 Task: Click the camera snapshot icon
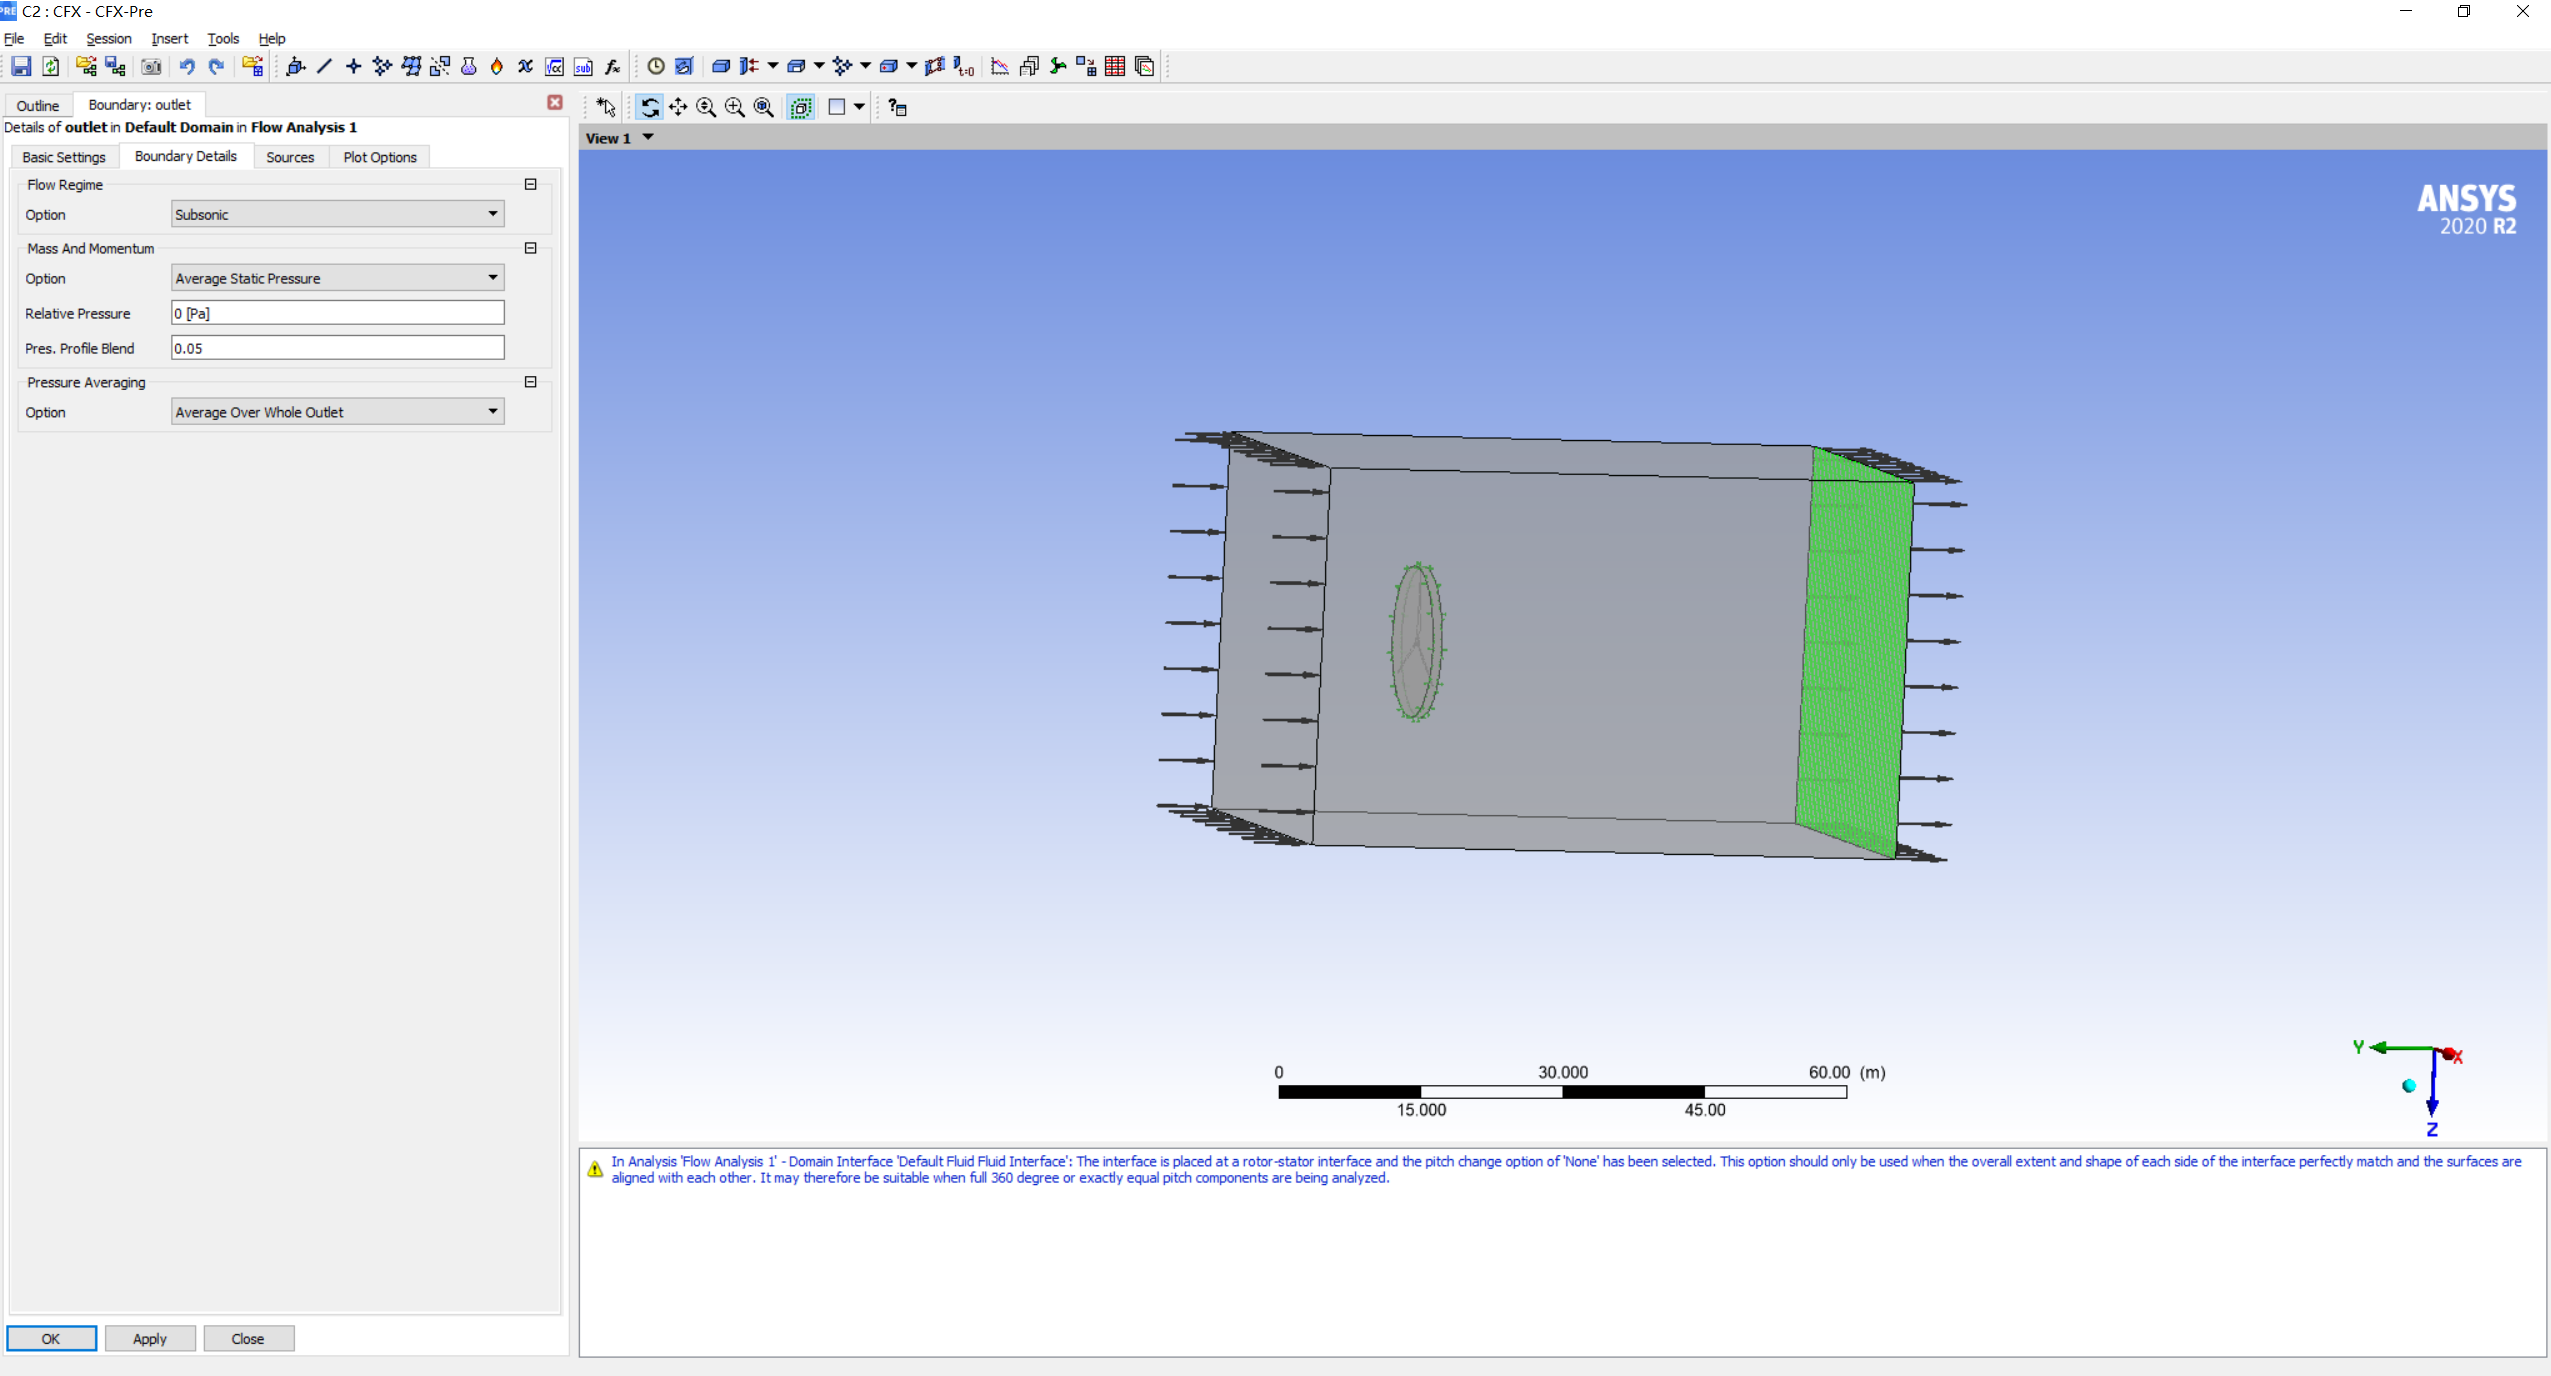[151, 66]
